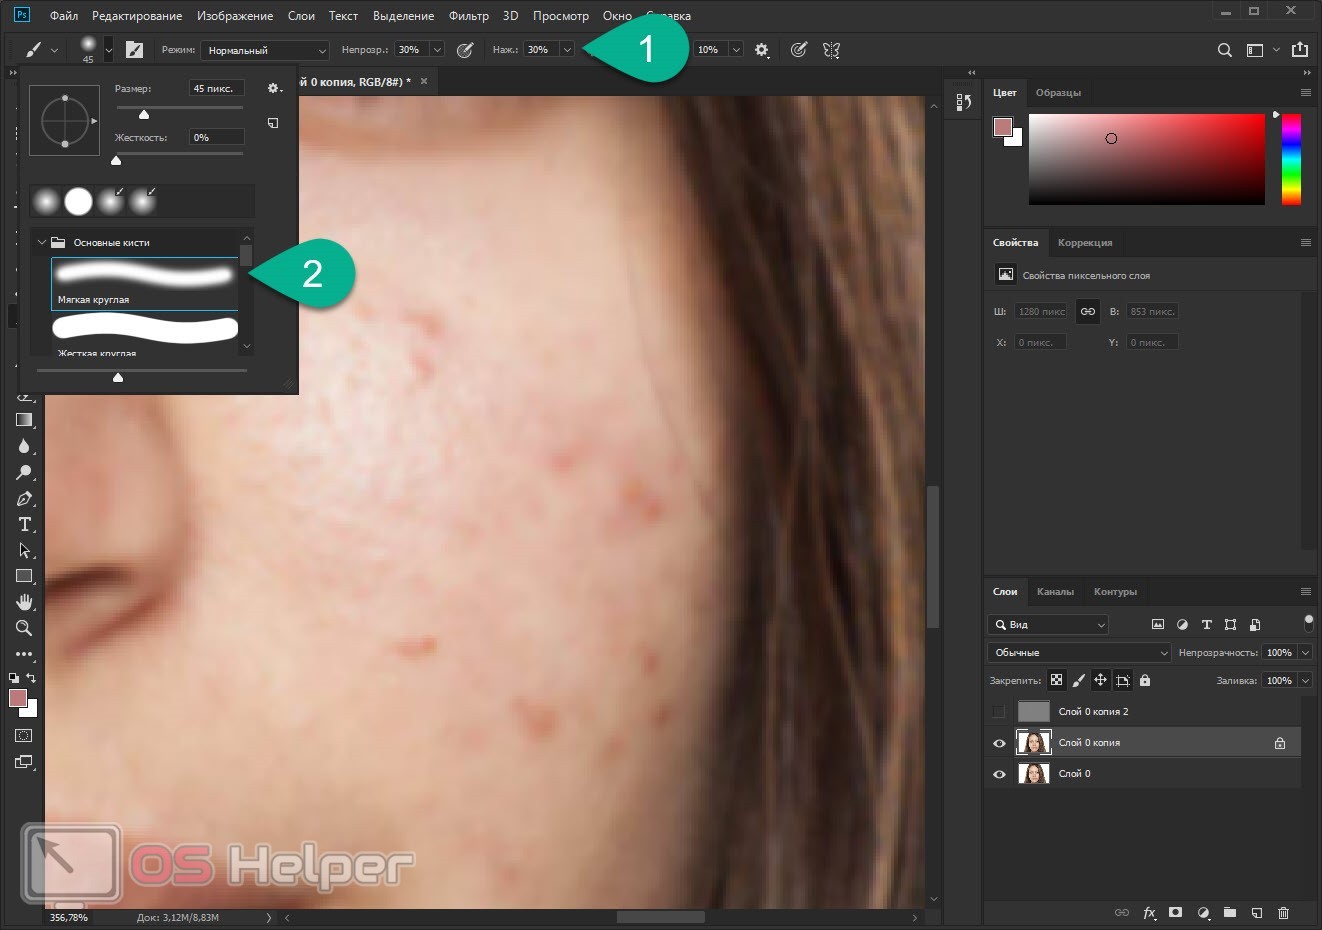Open the search icon in options bar
The image size is (1322, 930).
1224,49
